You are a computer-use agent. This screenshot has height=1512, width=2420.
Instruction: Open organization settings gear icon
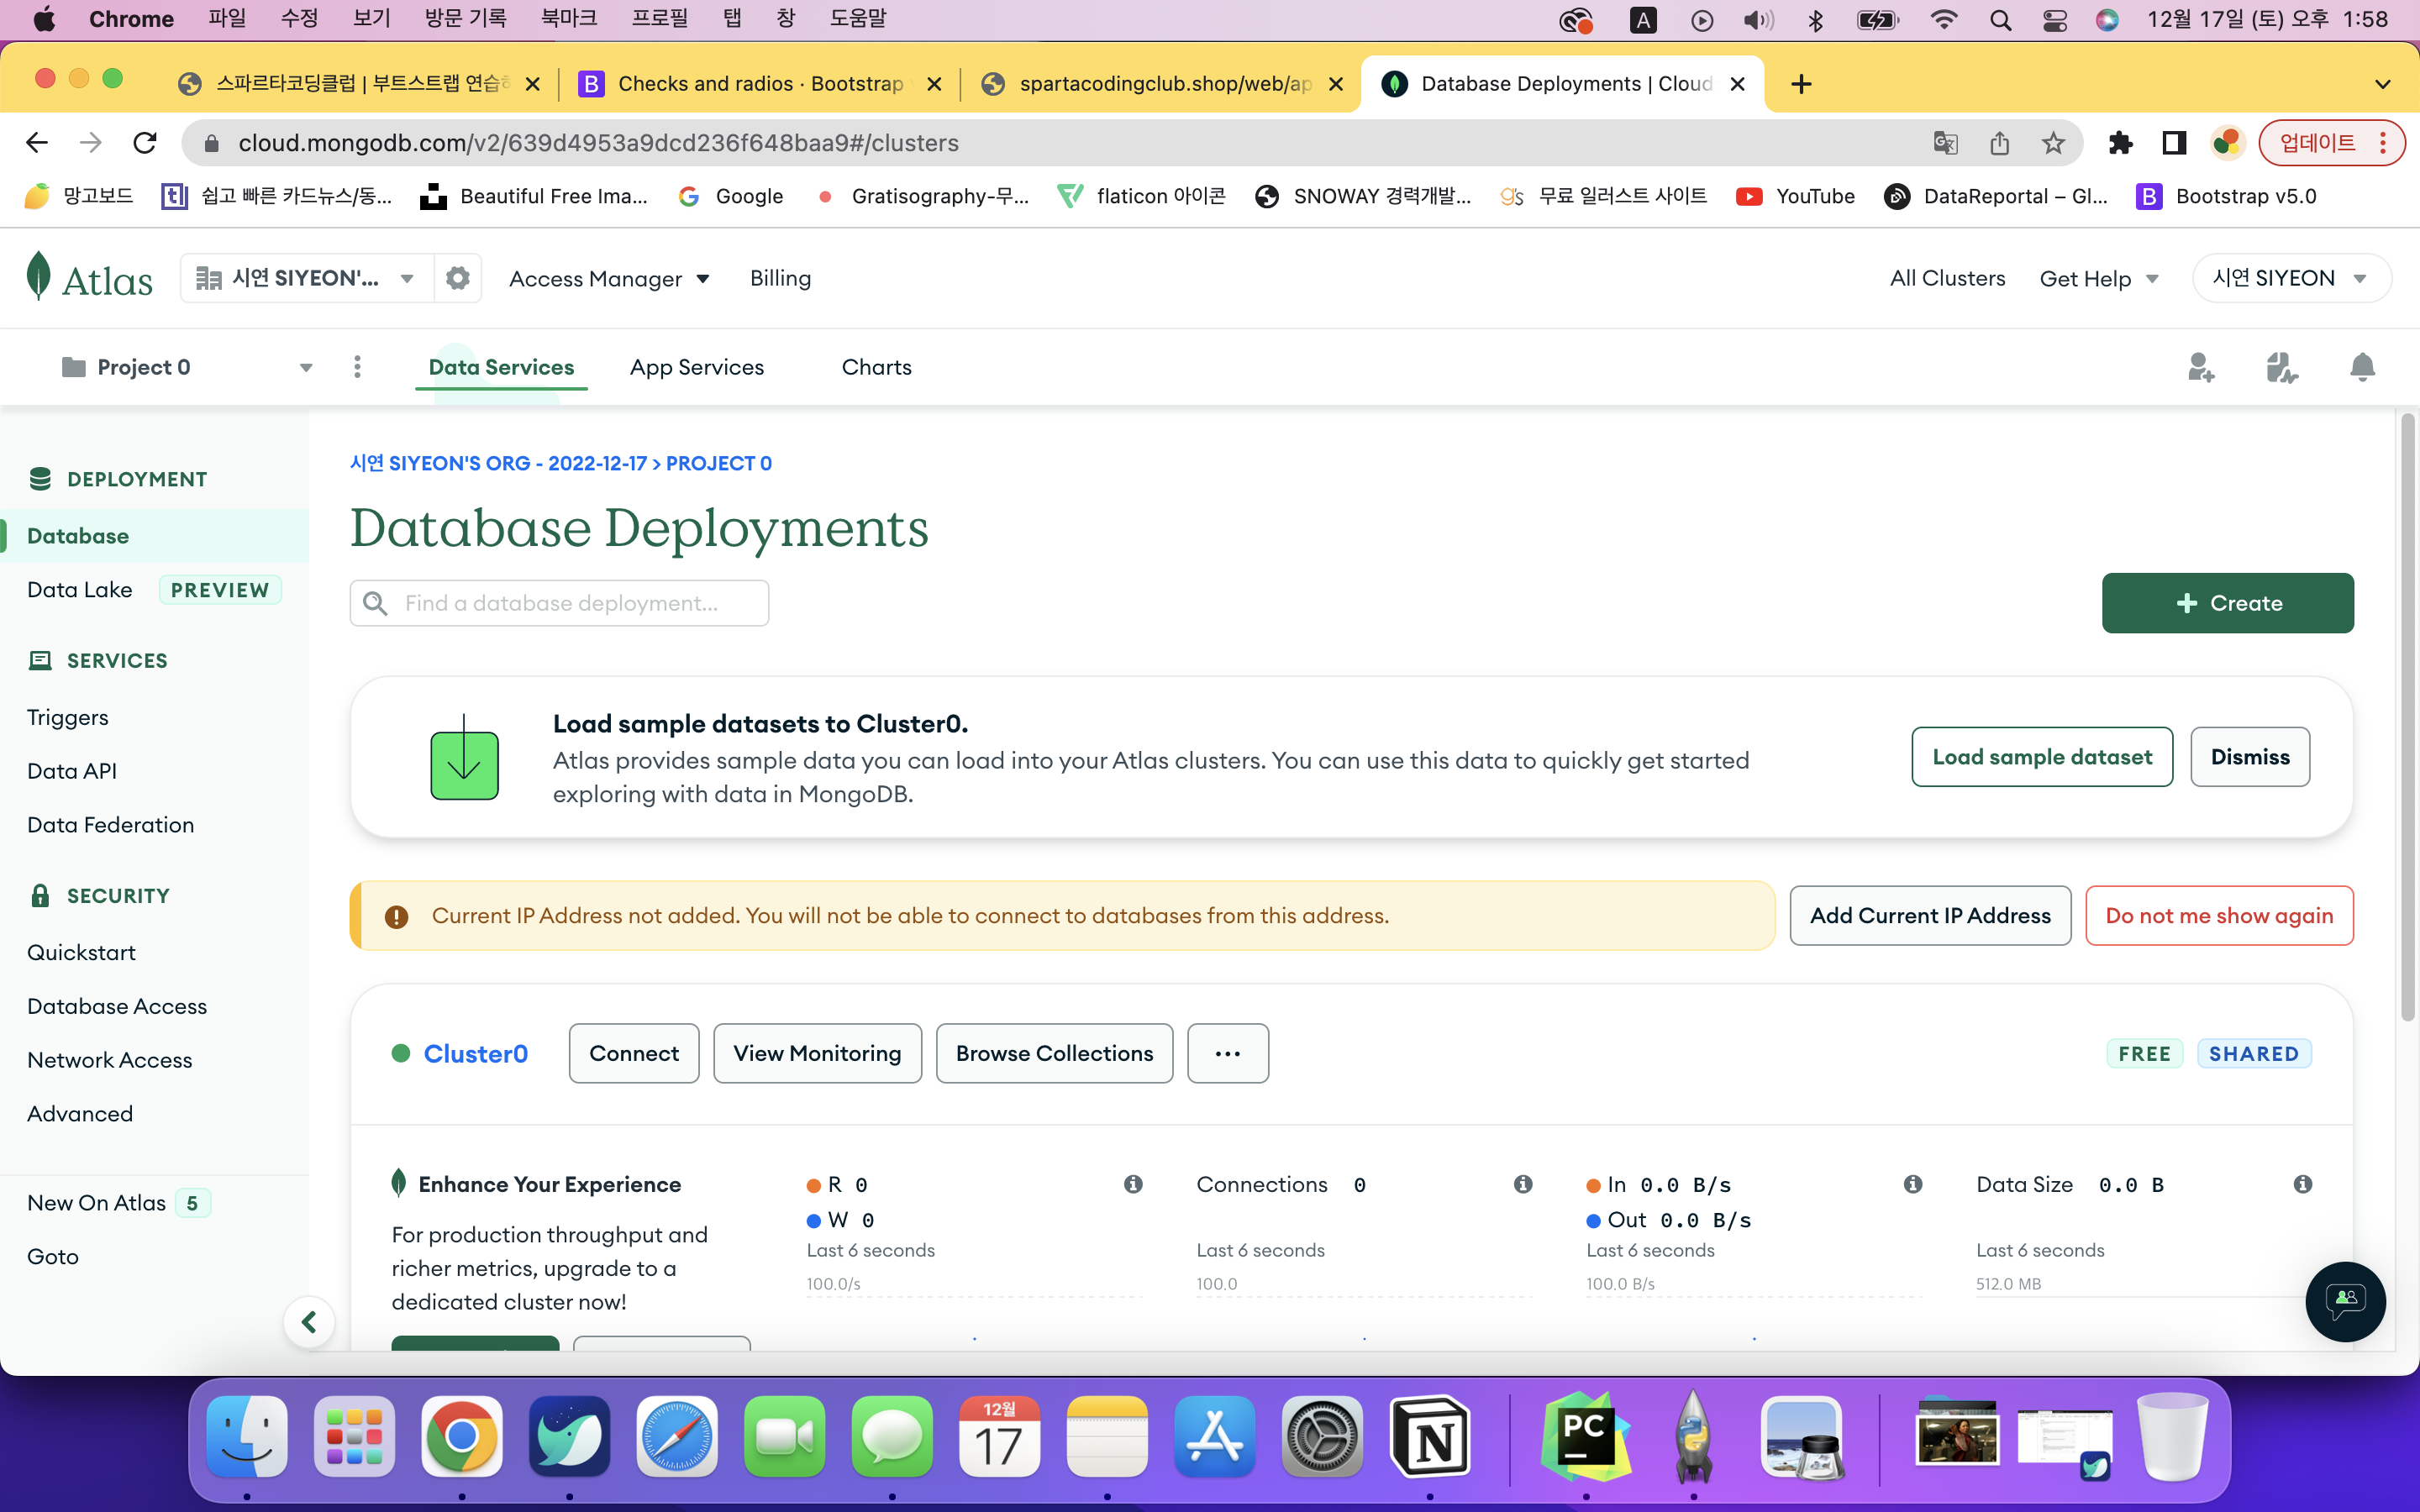coord(458,278)
